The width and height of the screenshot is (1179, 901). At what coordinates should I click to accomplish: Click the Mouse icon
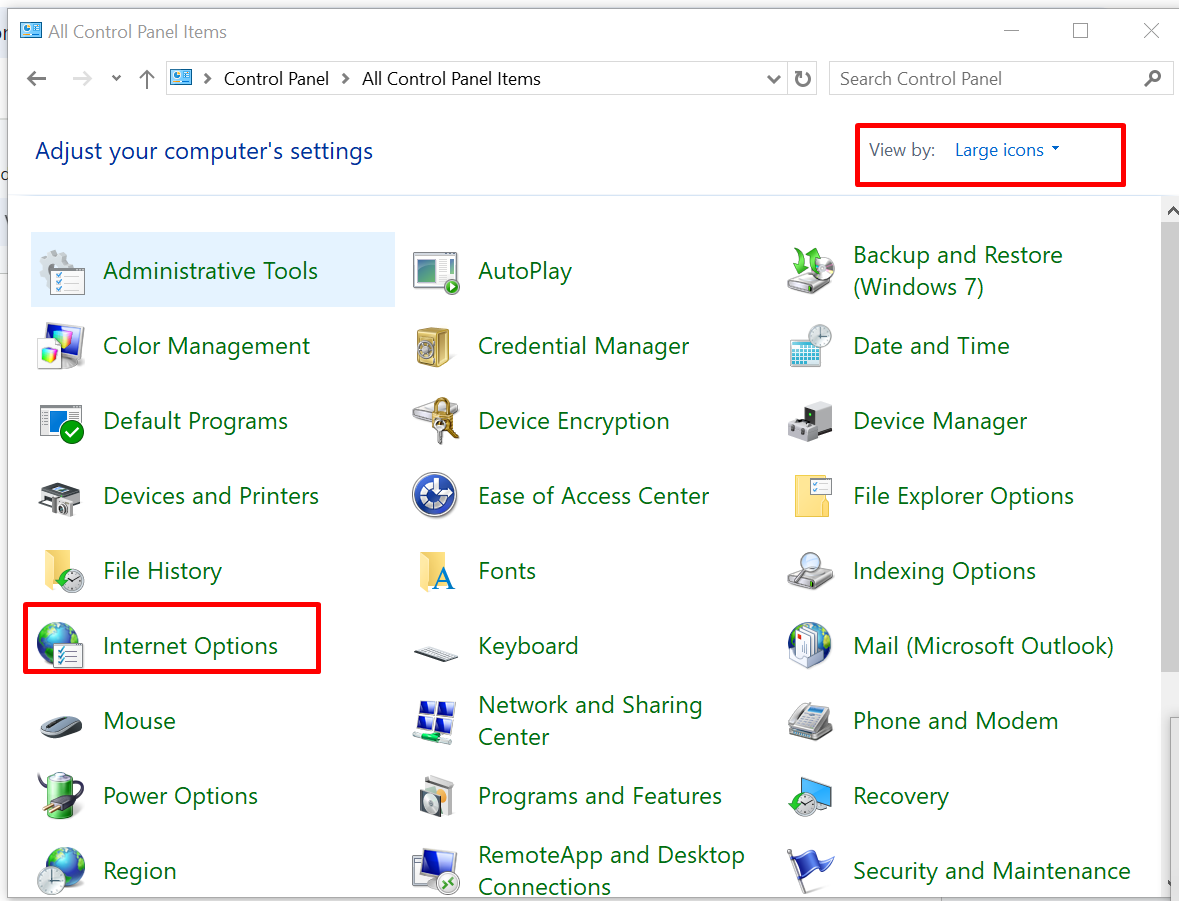coord(61,725)
